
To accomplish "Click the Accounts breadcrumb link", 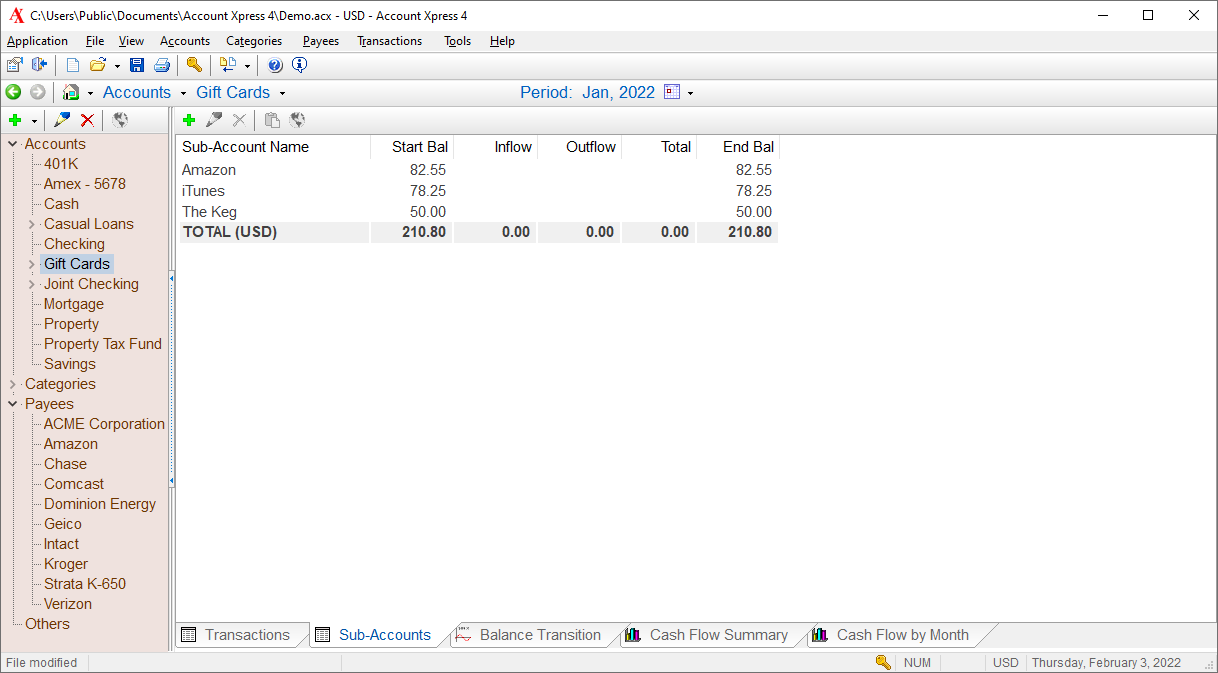I will [x=137, y=92].
